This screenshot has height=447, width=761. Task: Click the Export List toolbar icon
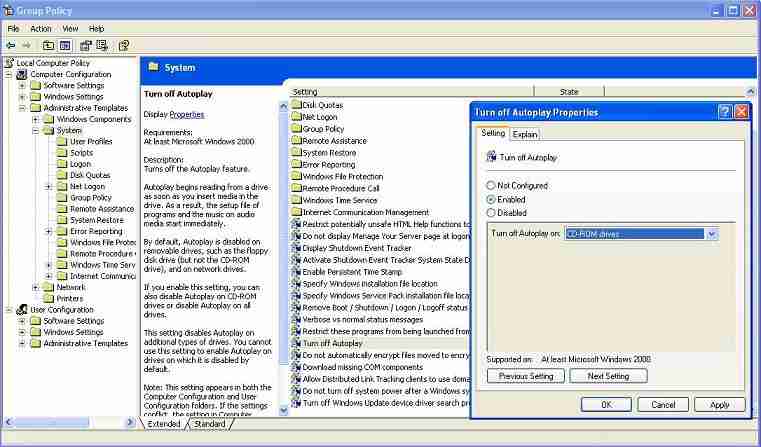(101, 45)
